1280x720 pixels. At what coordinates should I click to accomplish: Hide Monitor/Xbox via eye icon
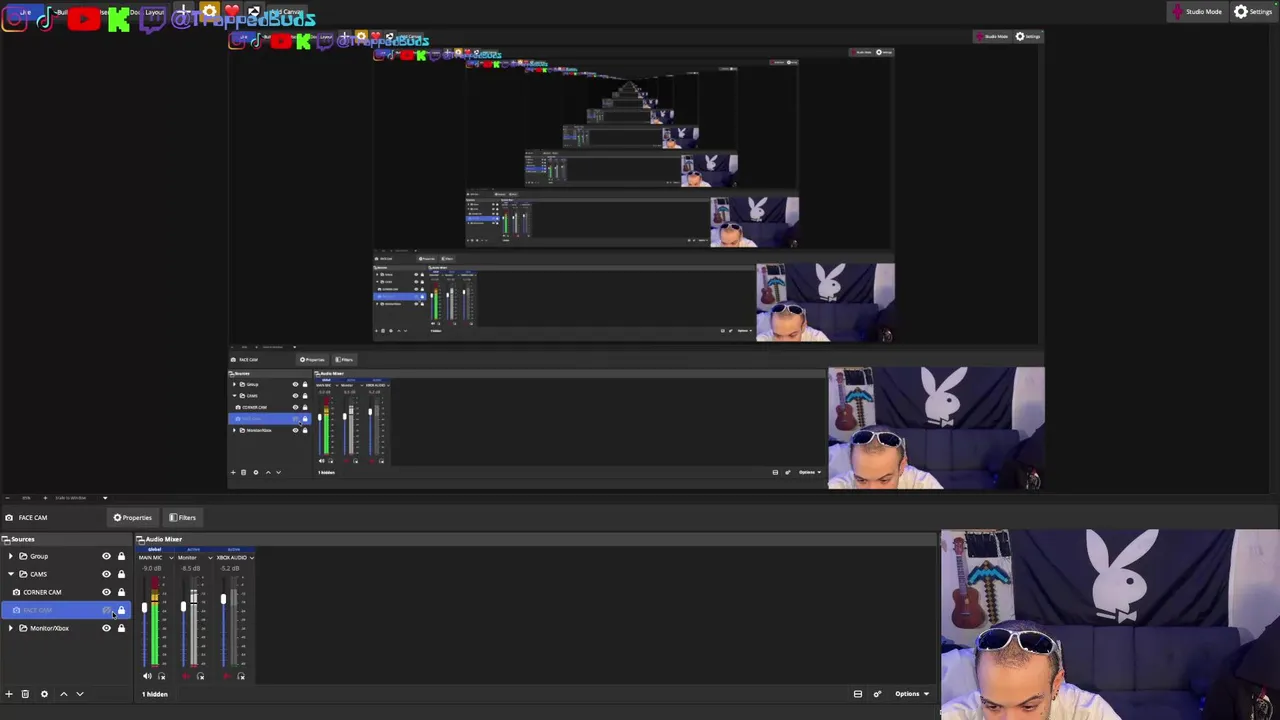coord(106,628)
